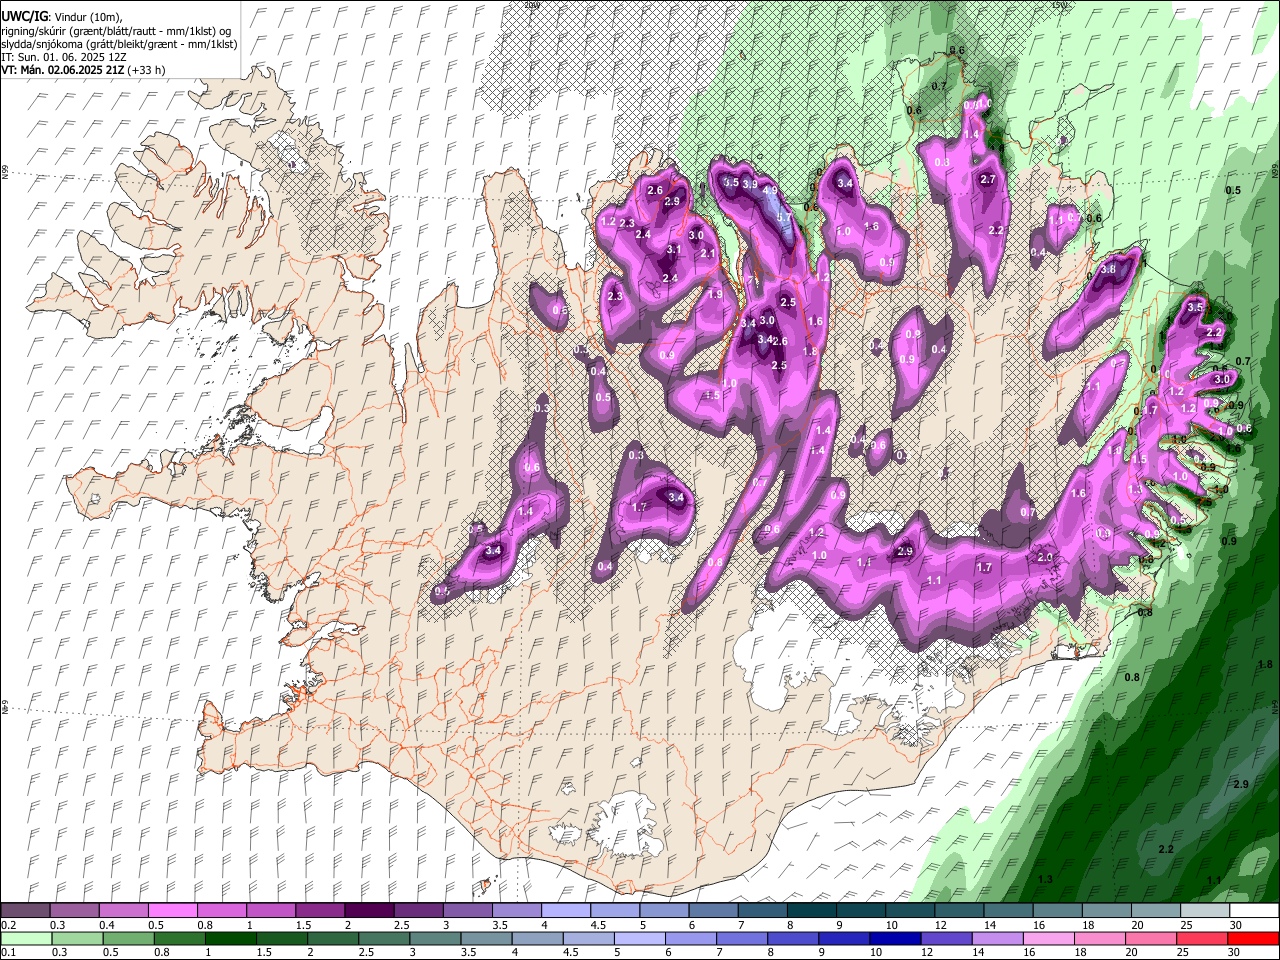
Task: Click the 'slydda/snjókoma' legend description line
Action: tap(119, 44)
